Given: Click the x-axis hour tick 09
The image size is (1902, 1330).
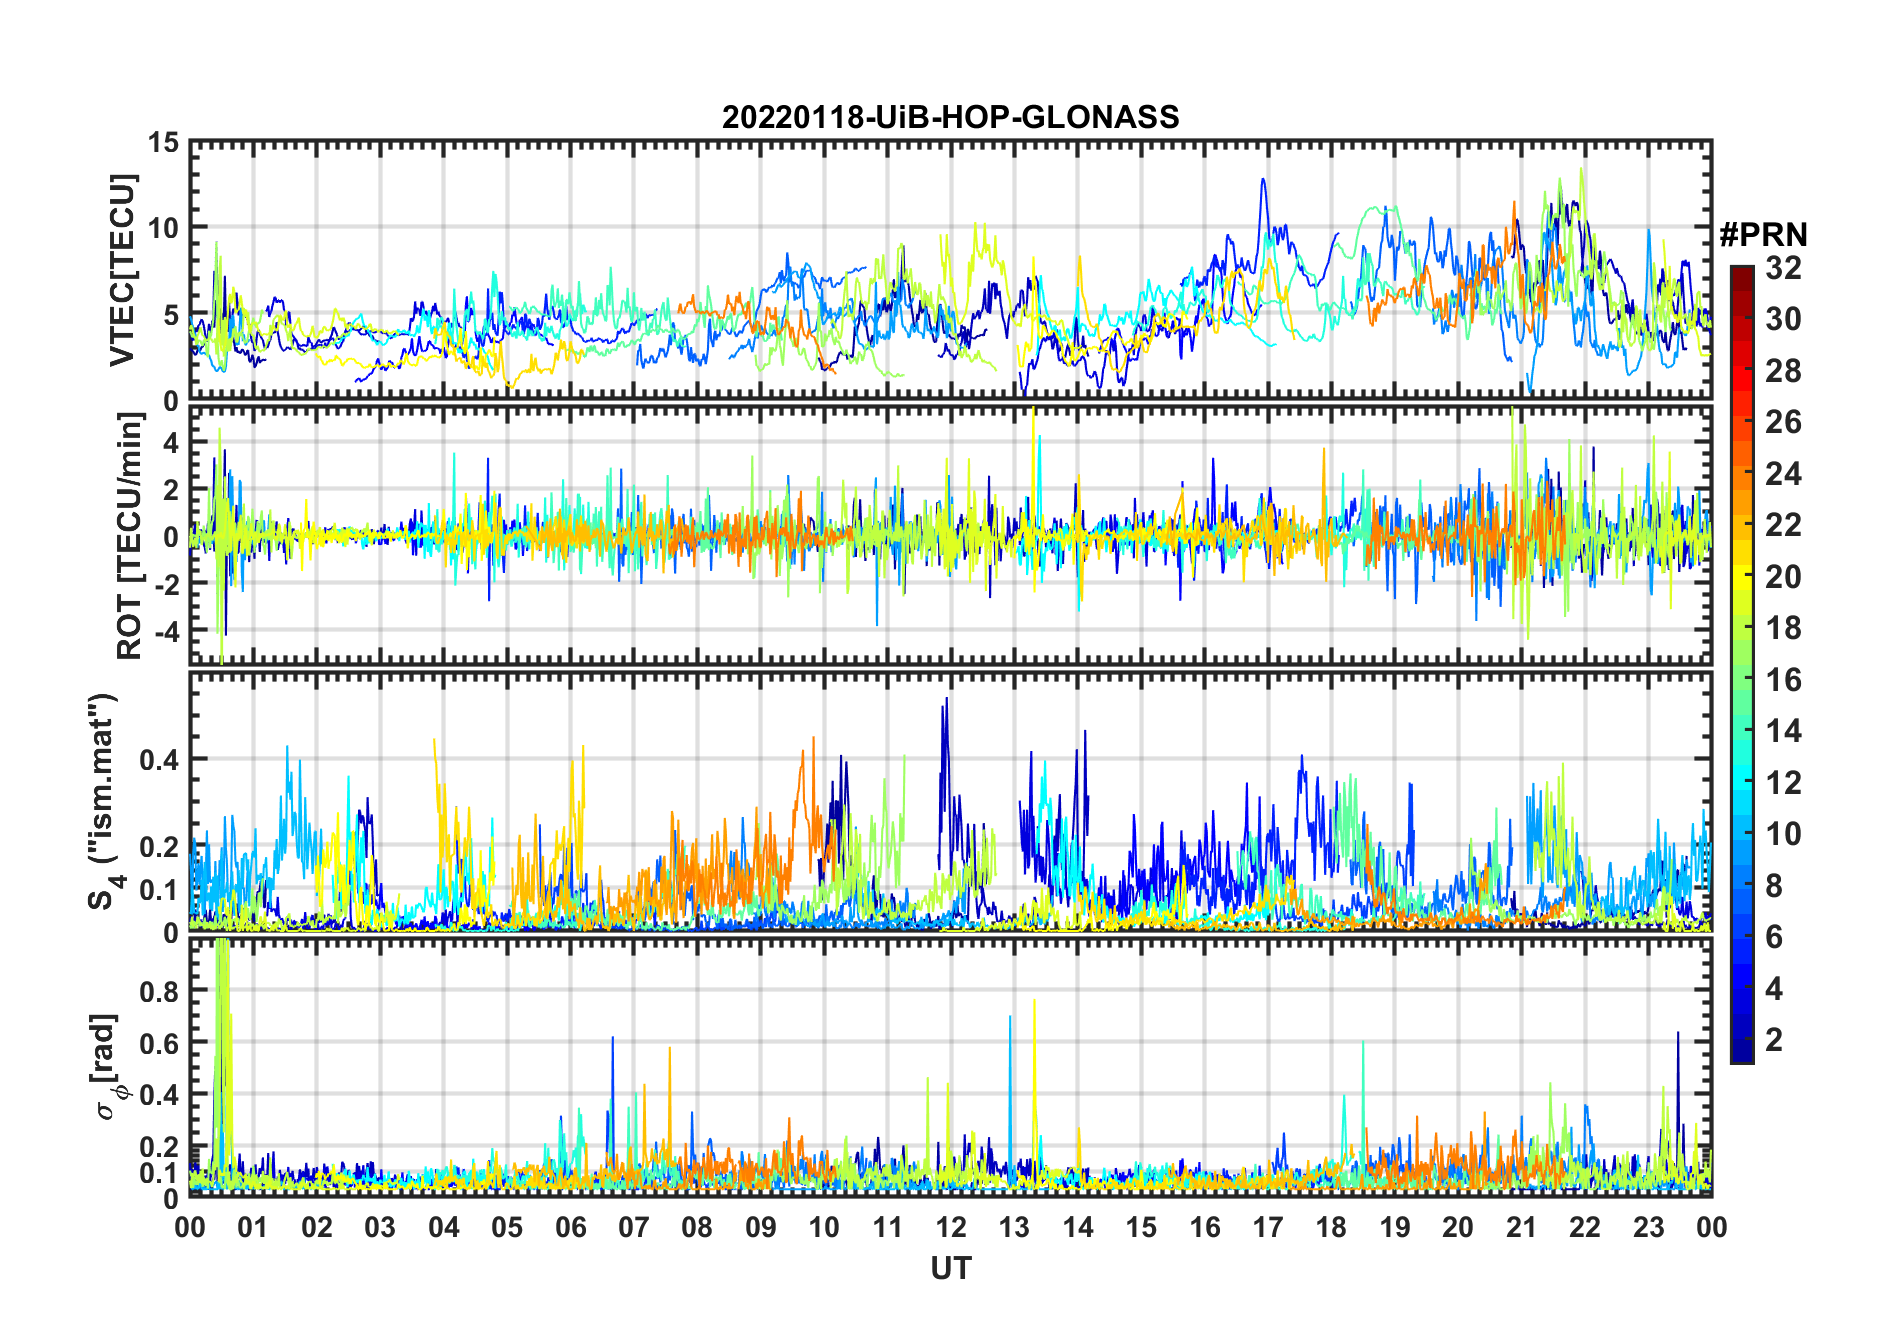Looking at the screenshot, I should [761, 1227].
